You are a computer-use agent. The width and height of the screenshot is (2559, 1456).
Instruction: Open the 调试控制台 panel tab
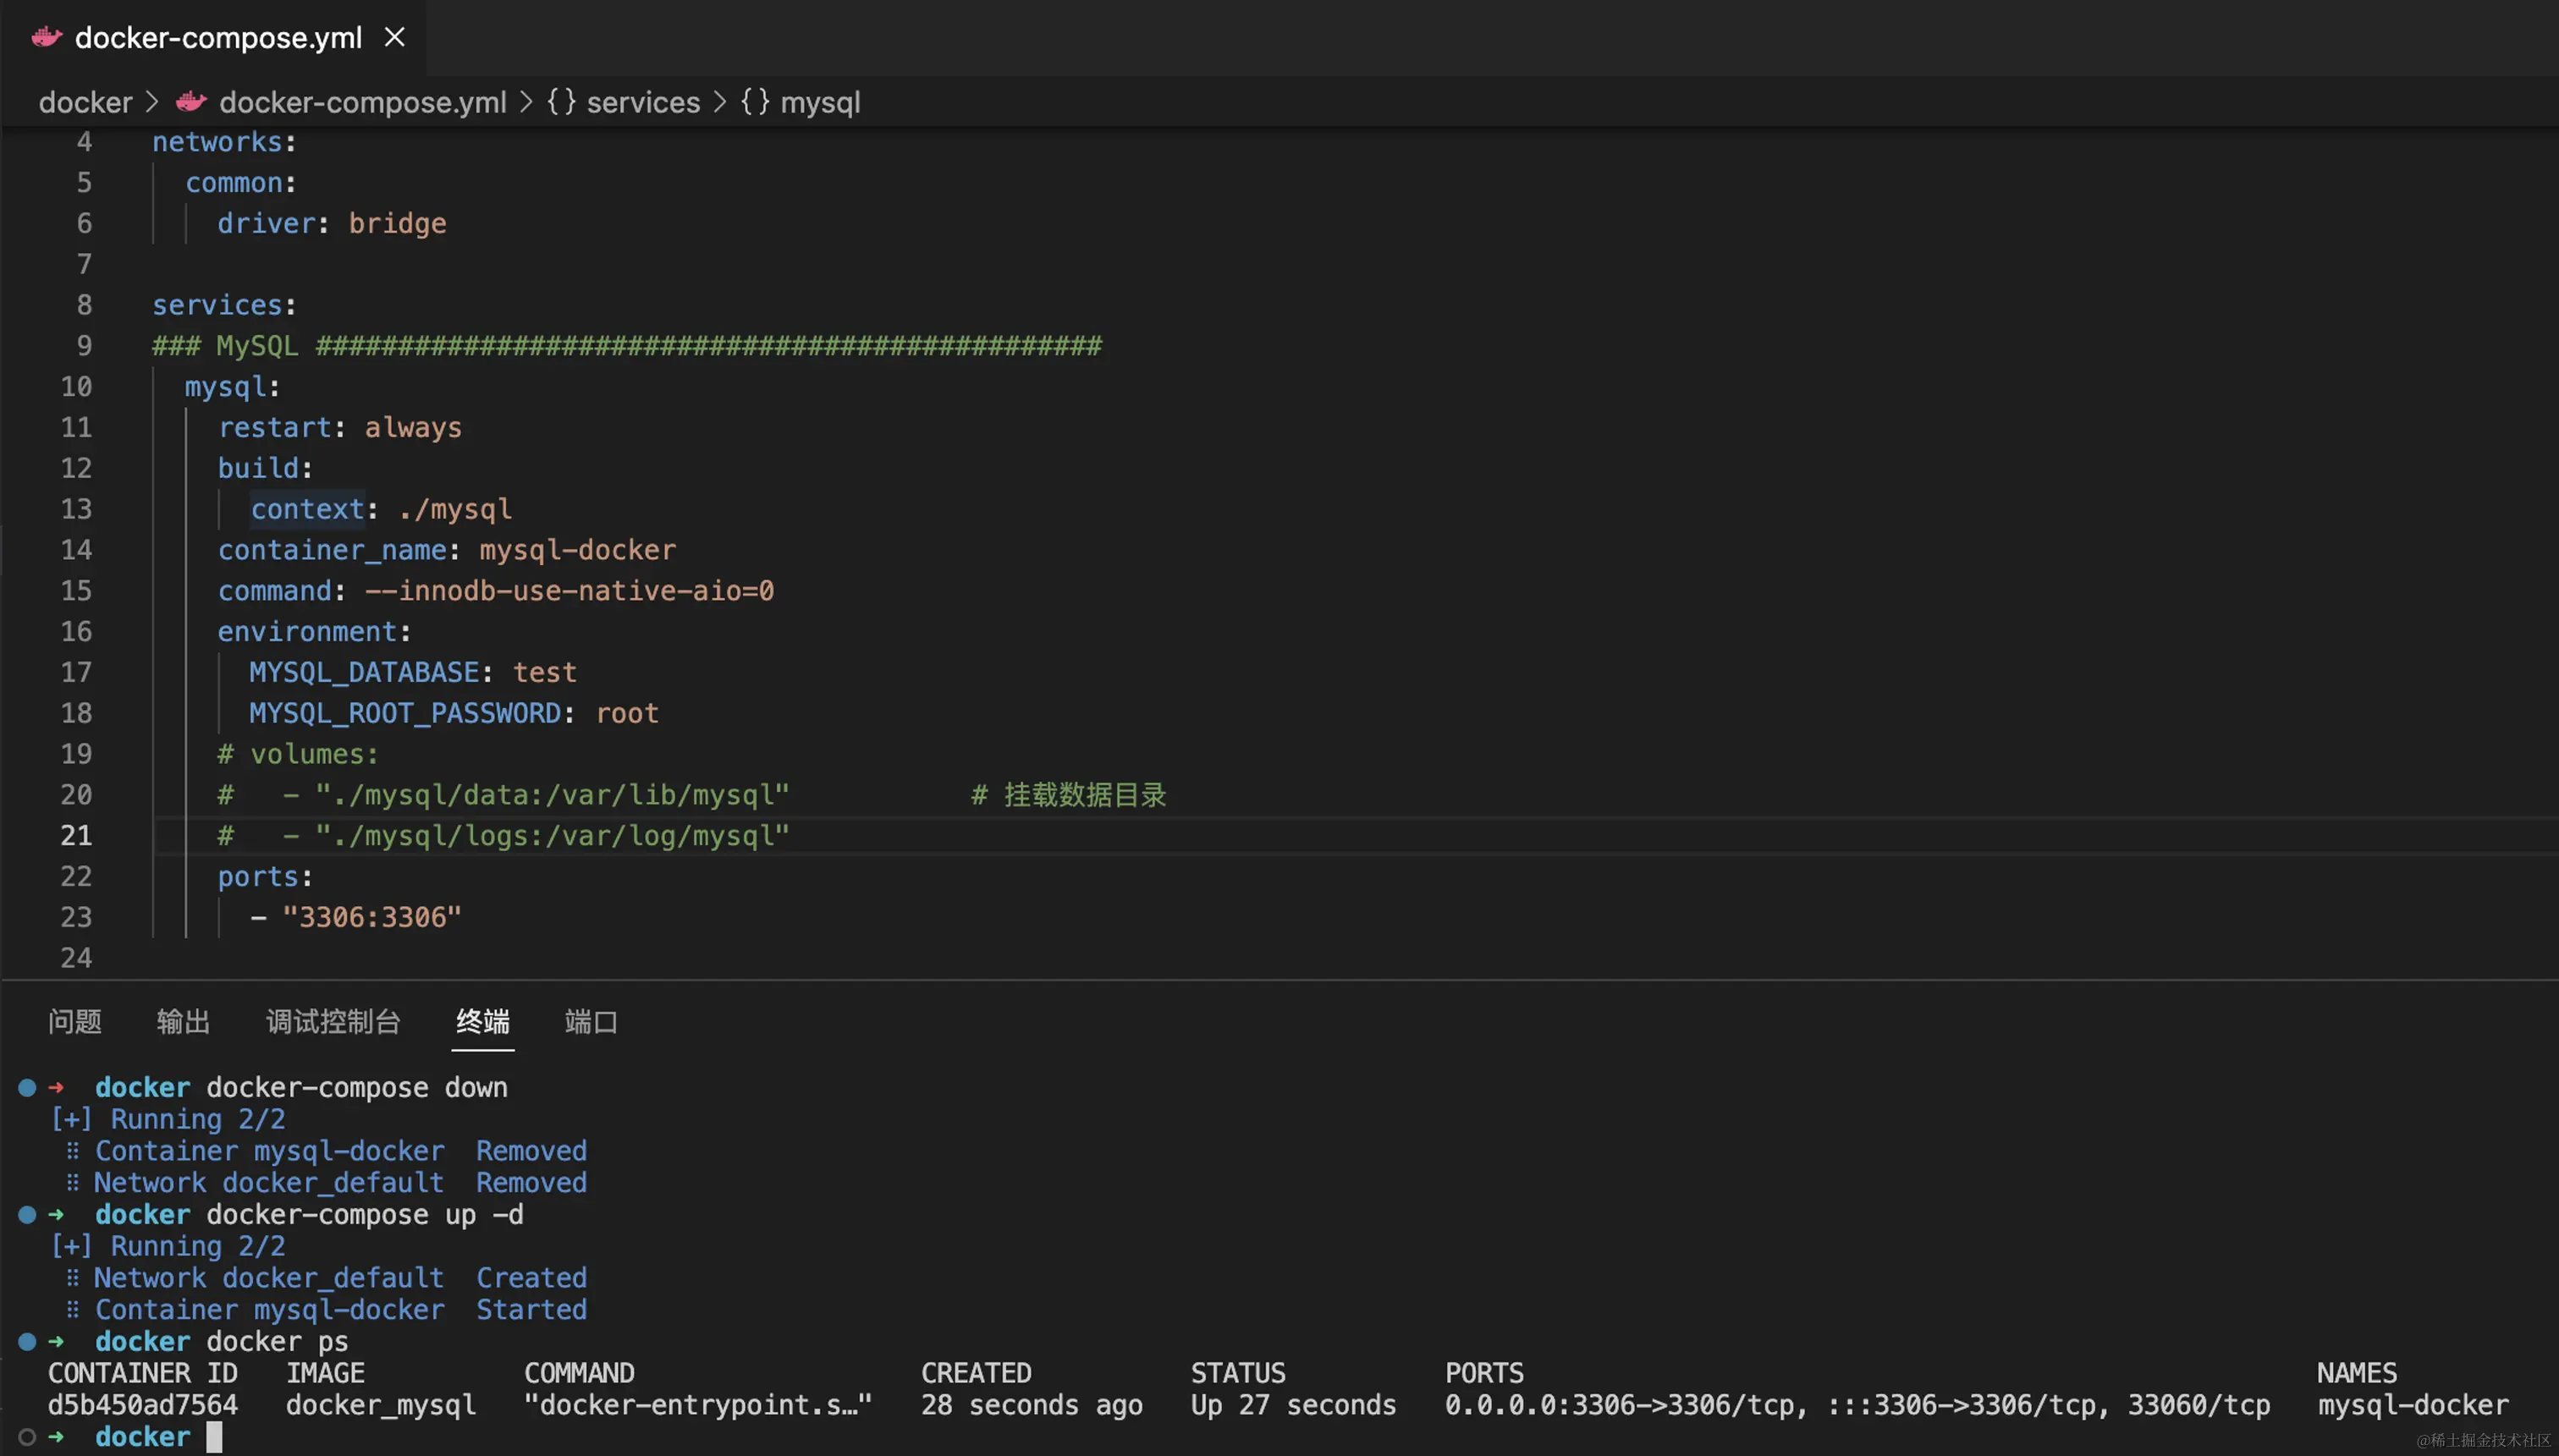pos(333,1021)
